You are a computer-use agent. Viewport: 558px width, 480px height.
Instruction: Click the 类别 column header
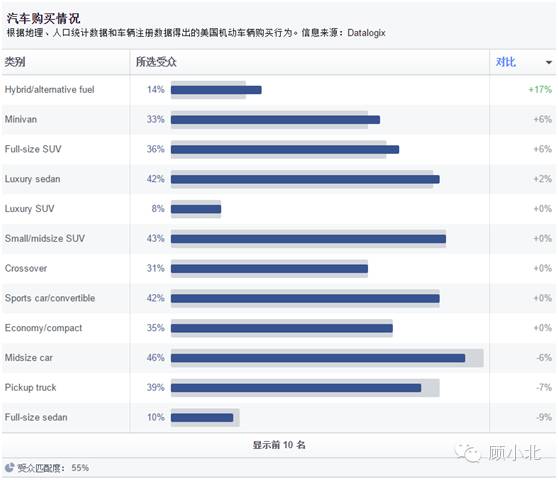pos(15,62)
